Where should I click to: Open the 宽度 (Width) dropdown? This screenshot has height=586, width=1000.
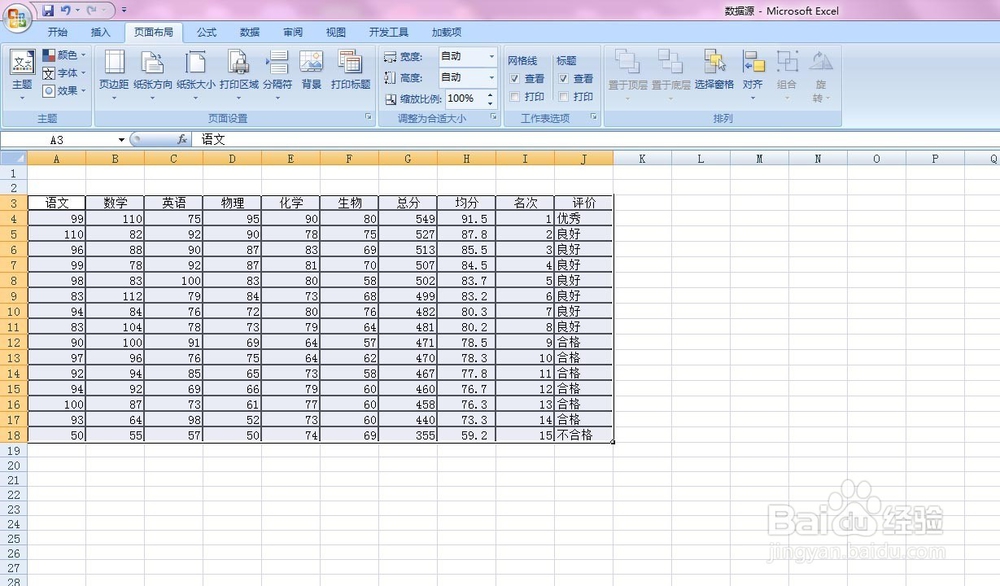coord(490,57)
